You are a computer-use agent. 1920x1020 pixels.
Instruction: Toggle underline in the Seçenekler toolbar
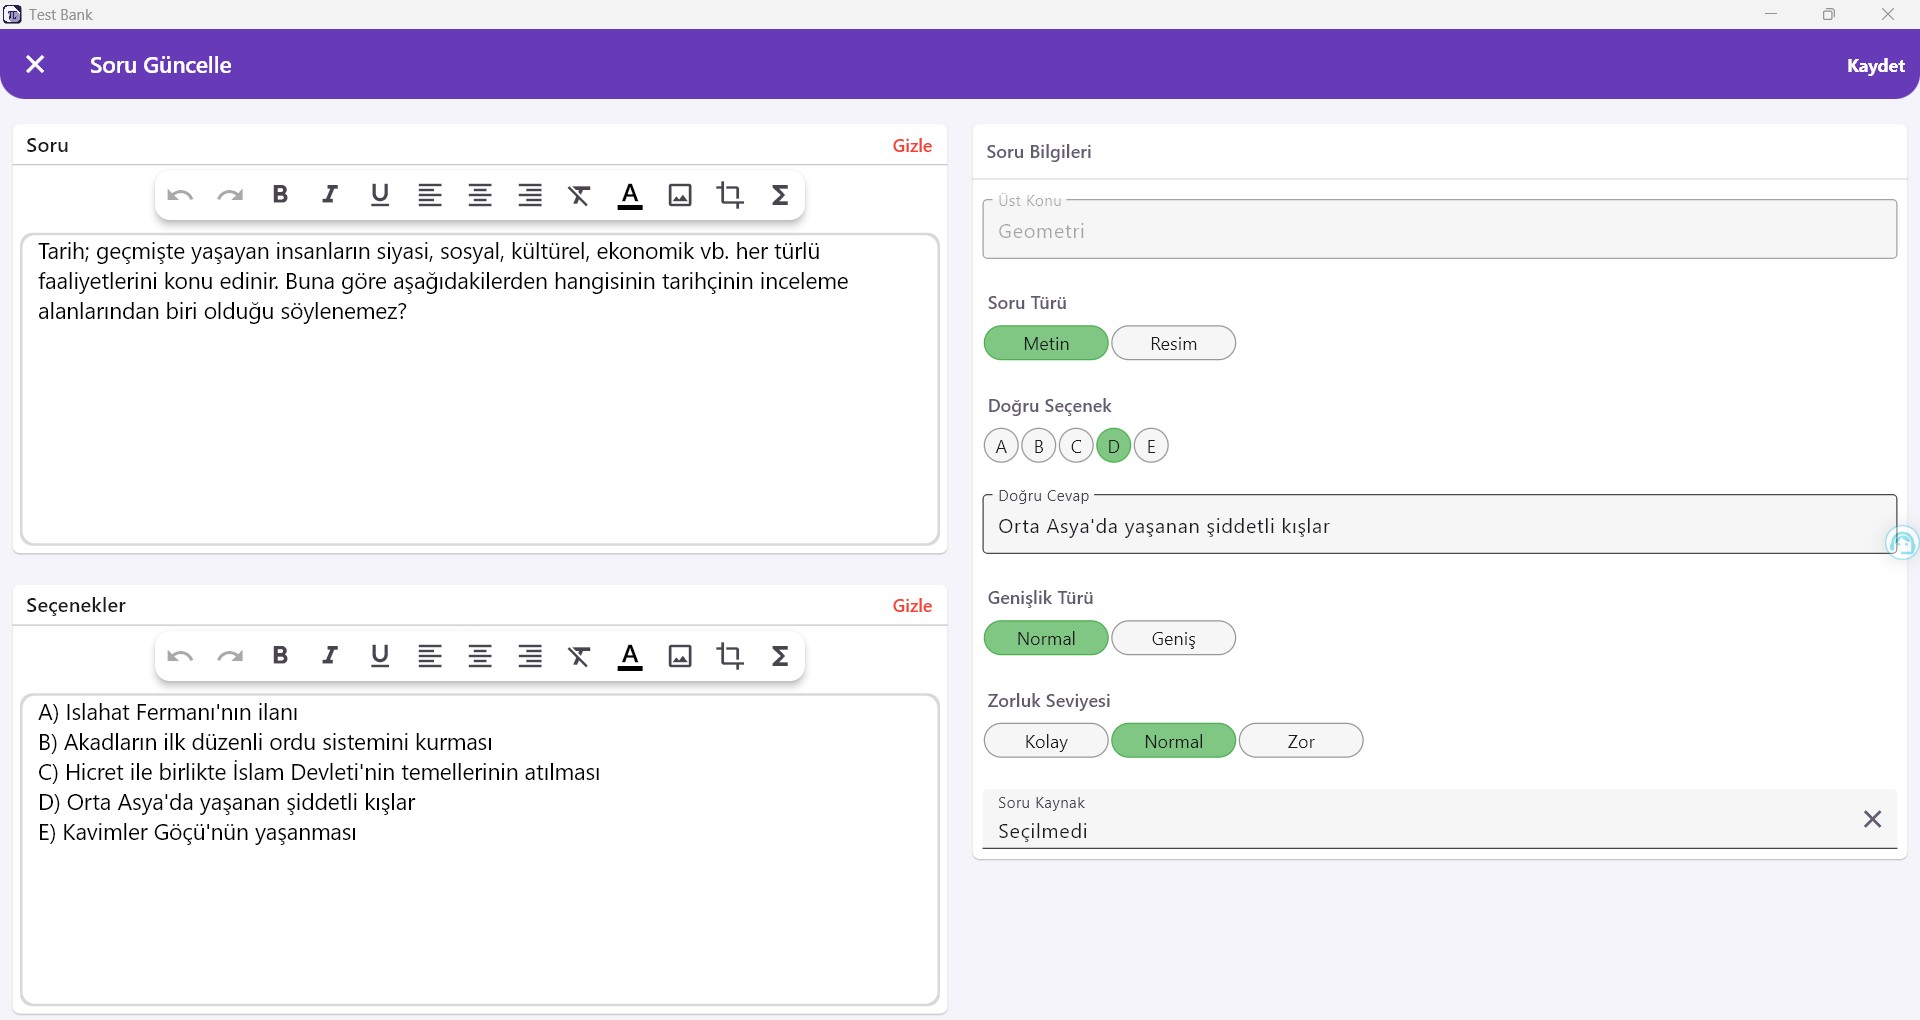point(380,656)
